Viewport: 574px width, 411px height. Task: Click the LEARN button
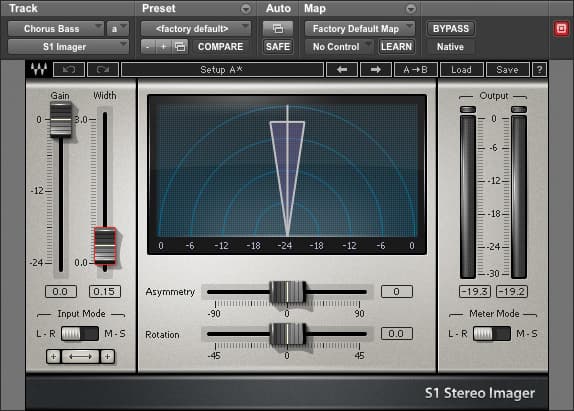click(x=396, y=47)
